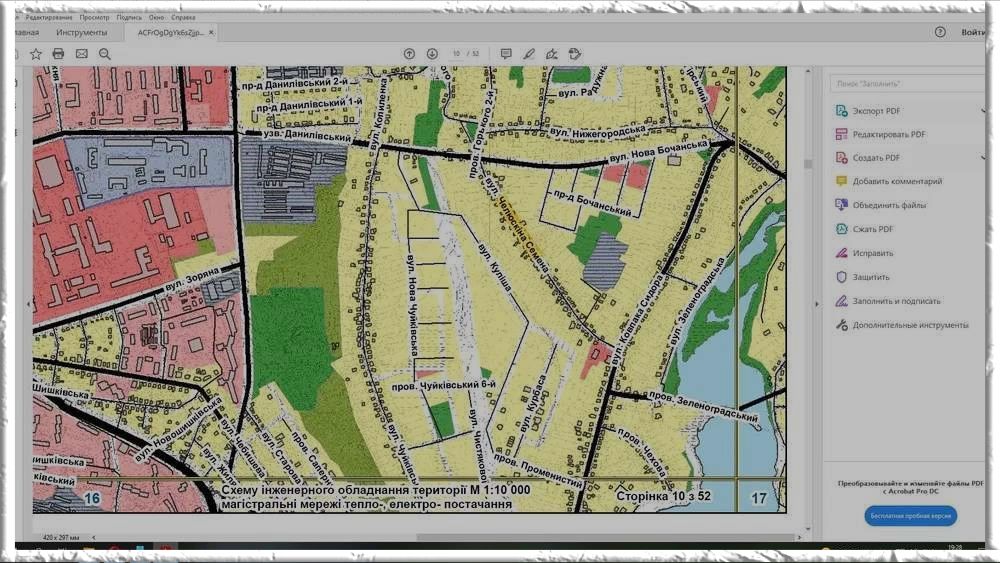Open search with the magnifier icon
This screenshot has height=563, width=1000.
tap(104, 54)
